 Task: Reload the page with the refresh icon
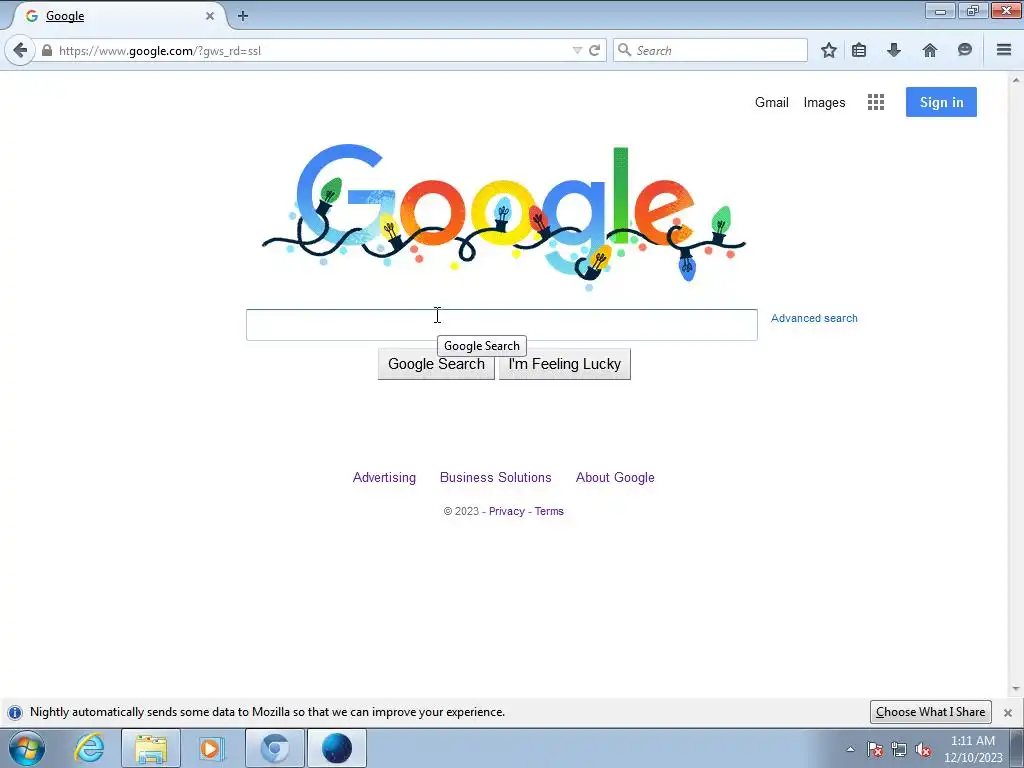point(594,50)
